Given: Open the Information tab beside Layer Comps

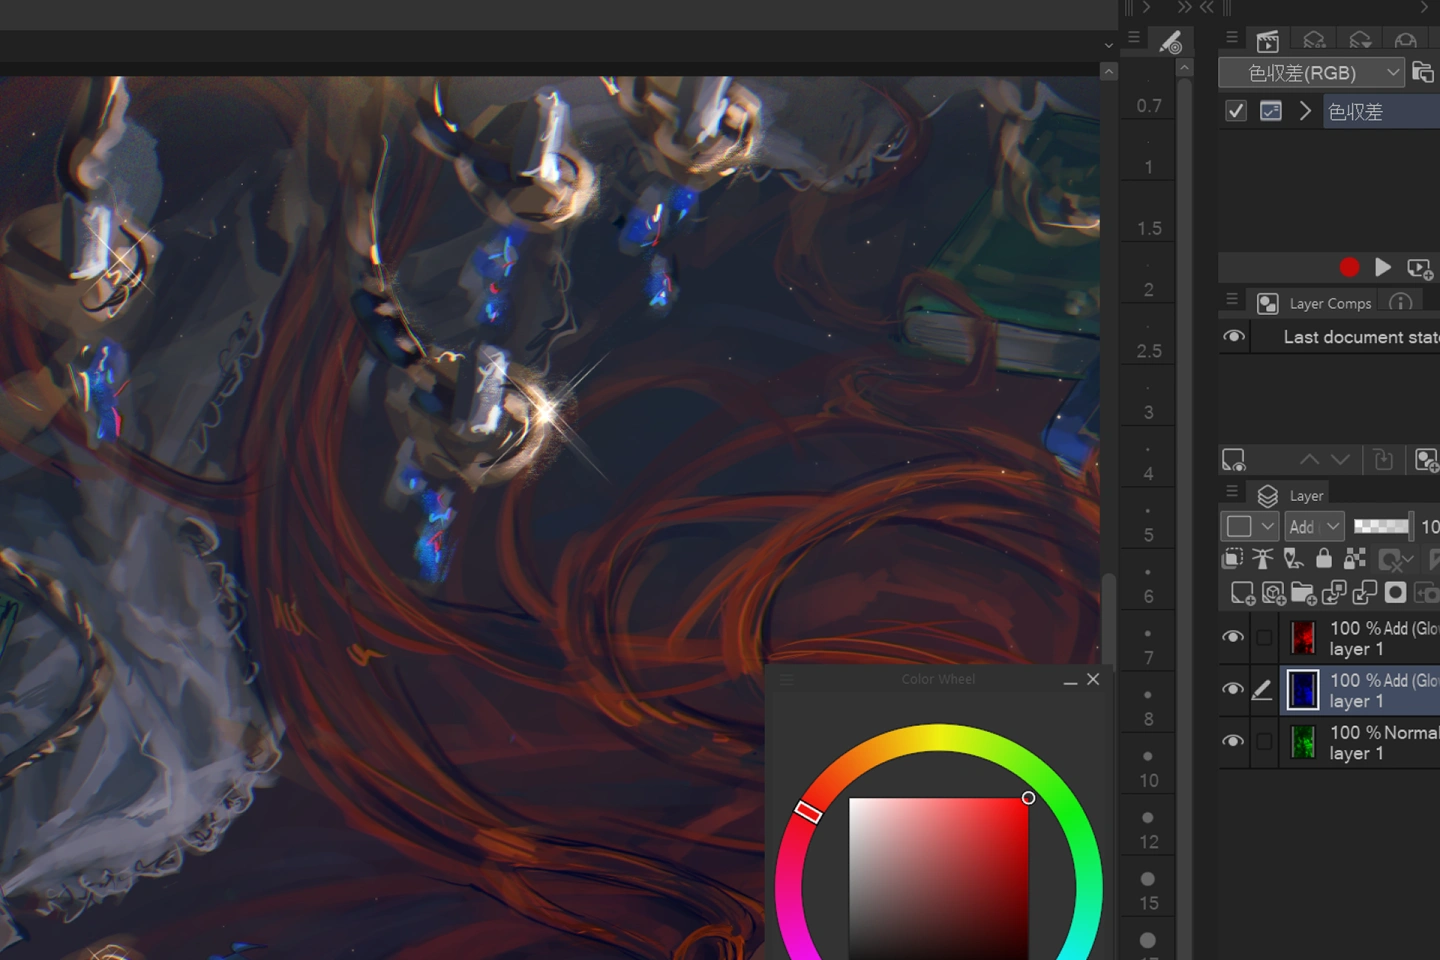Looking at the screenshot, I should pos(1401,302).
